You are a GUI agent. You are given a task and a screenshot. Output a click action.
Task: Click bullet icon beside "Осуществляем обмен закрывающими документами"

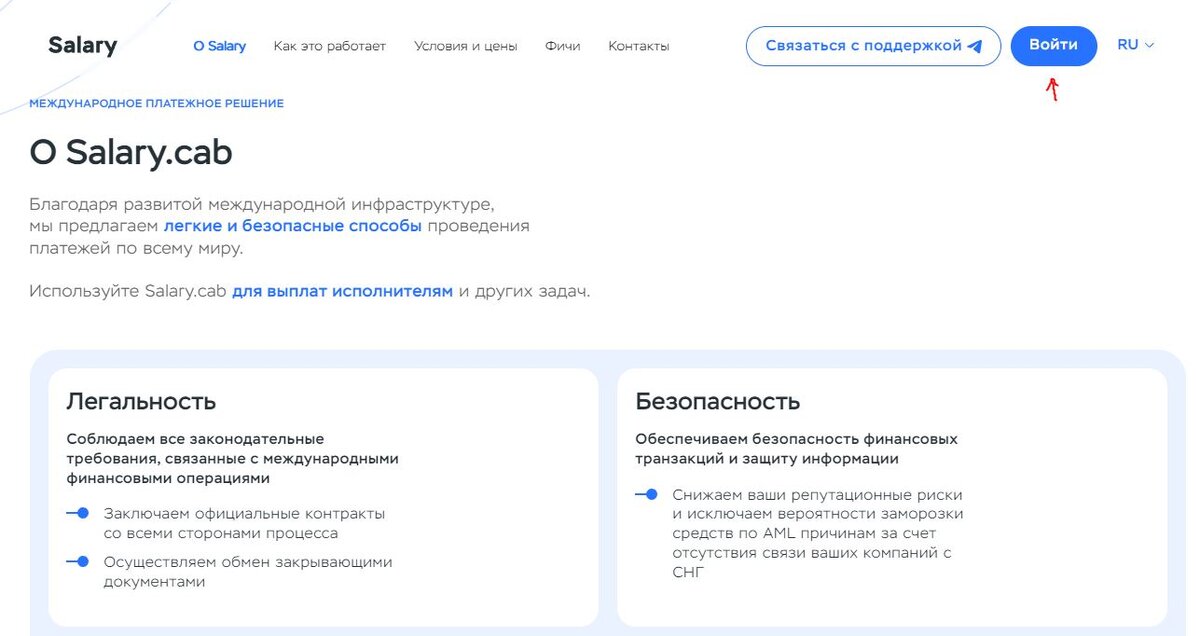point(78,562)
